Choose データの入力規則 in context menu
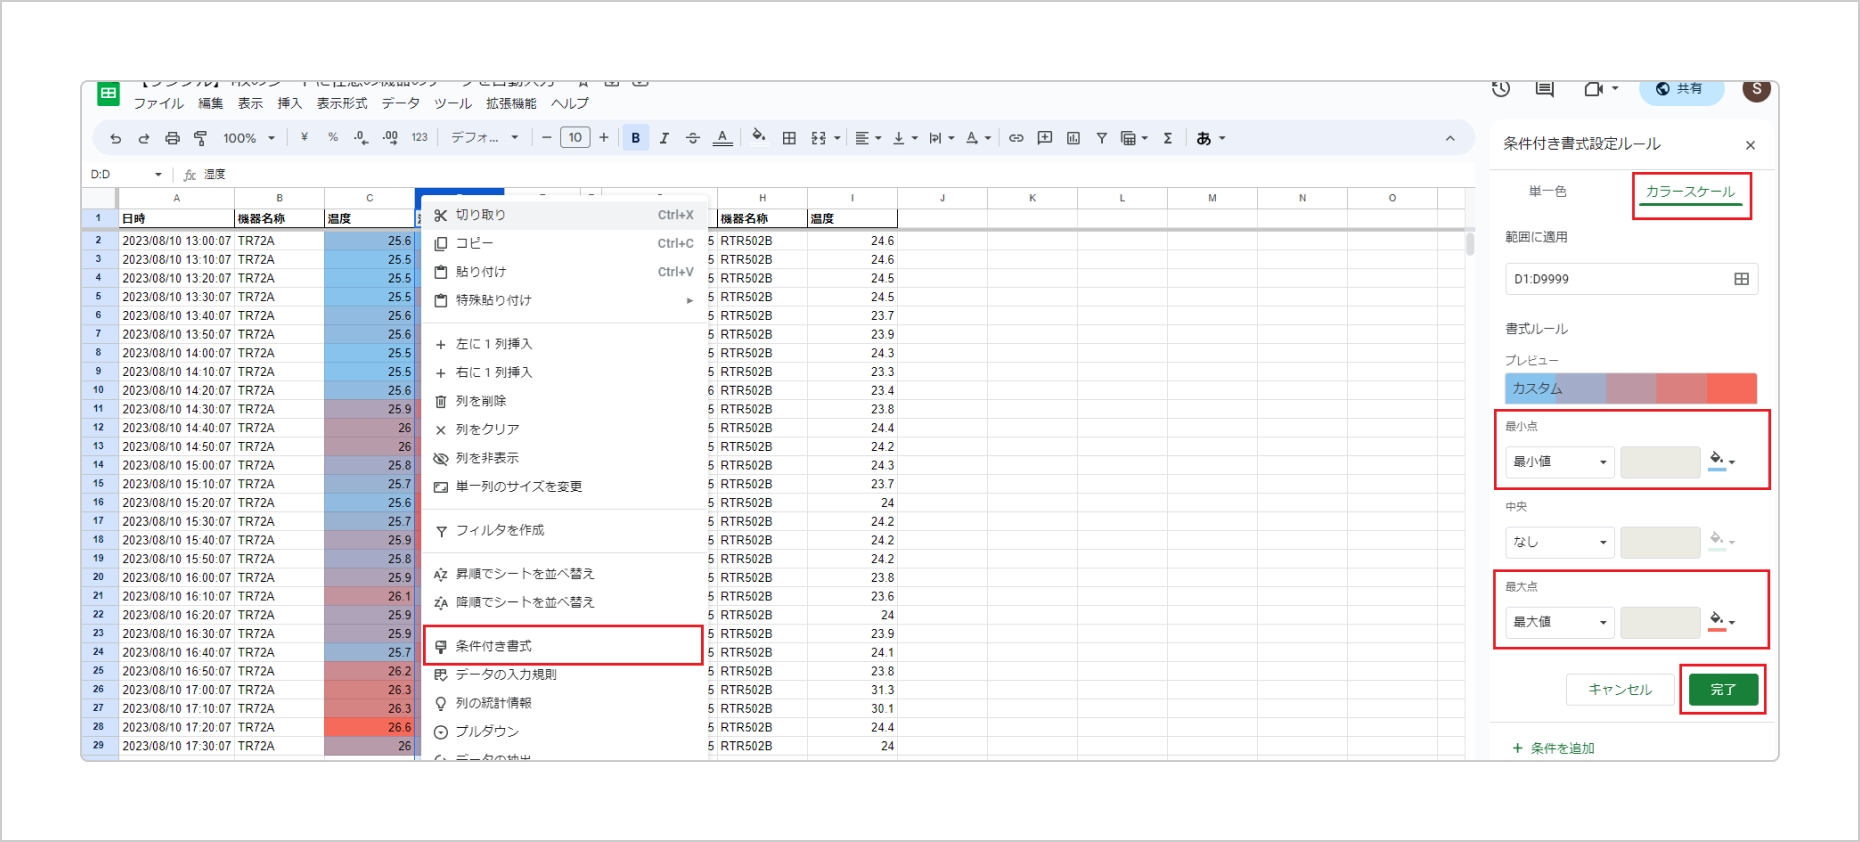 click(564, 675)
